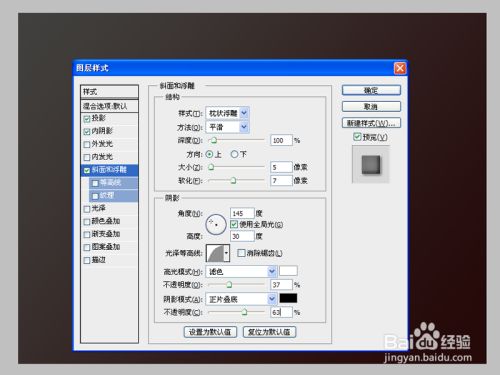
Task: Click the highlight opacity field showing 37
Action: (281, 285)
